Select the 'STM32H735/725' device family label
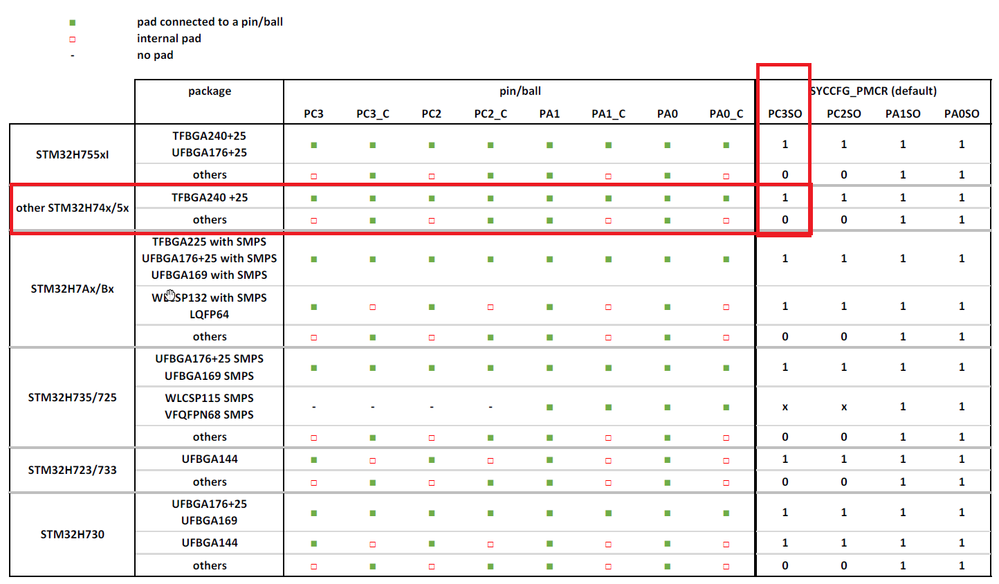The image size is (999, 584). (x=72, y=397)
